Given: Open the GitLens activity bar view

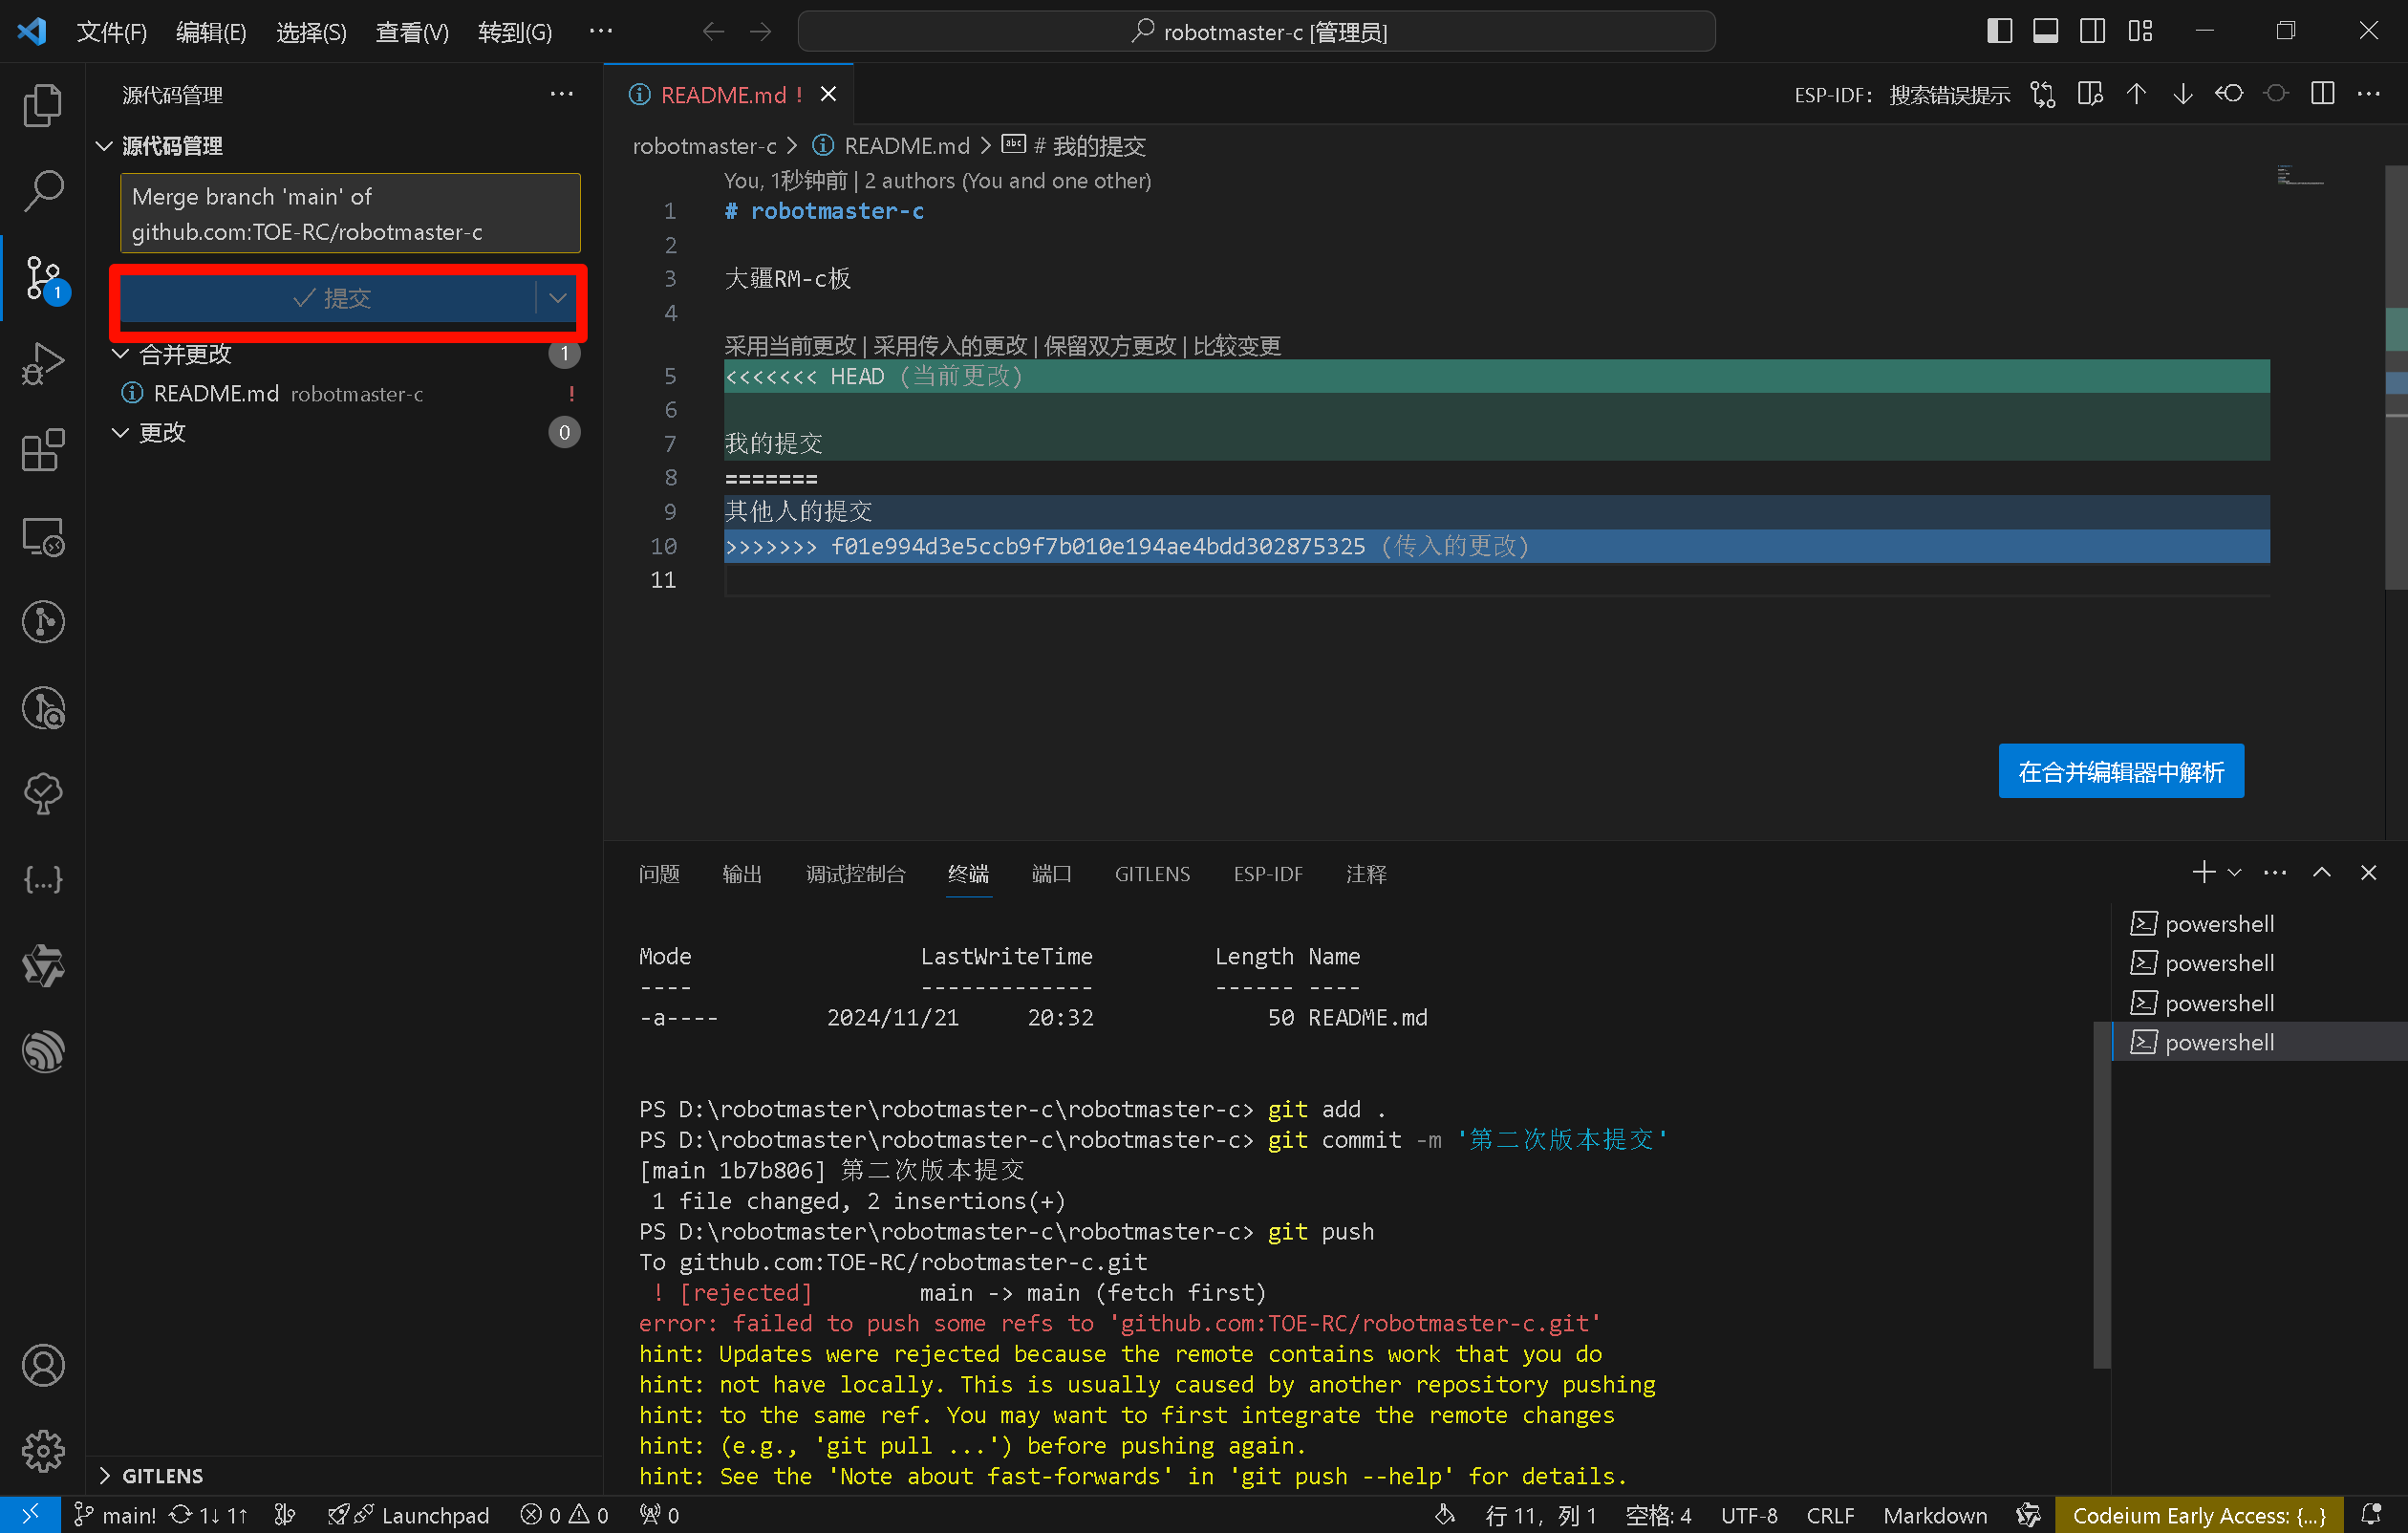Looking at the screenshot, I should pos(42,622).
